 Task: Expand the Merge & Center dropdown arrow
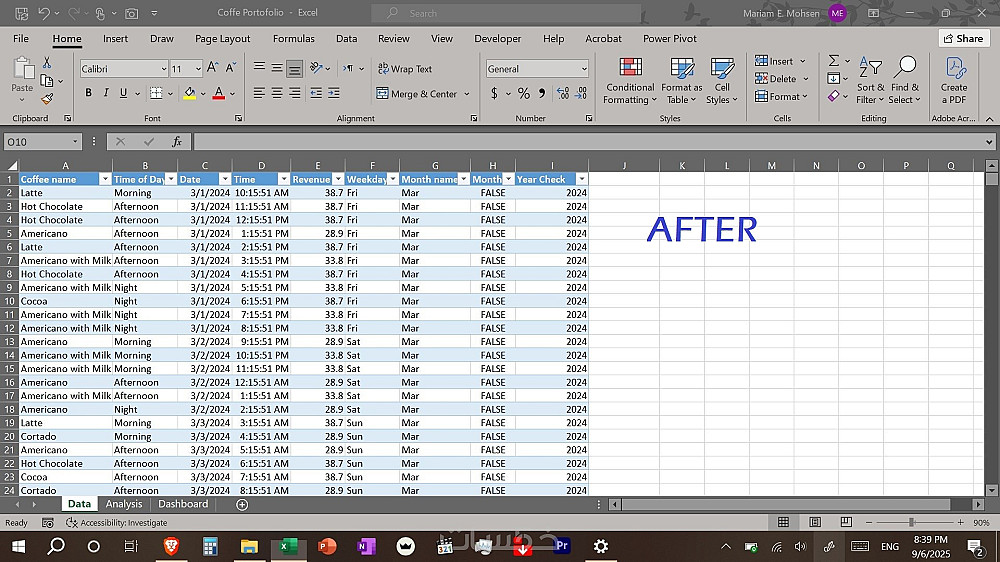[467, 94]
